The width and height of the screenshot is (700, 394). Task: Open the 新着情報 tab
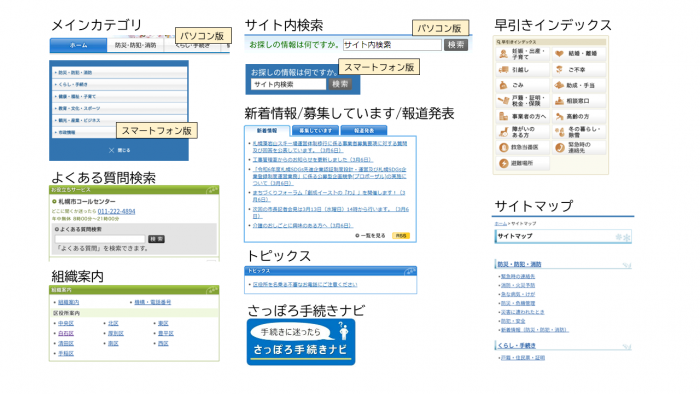click(x=267, y=131)
